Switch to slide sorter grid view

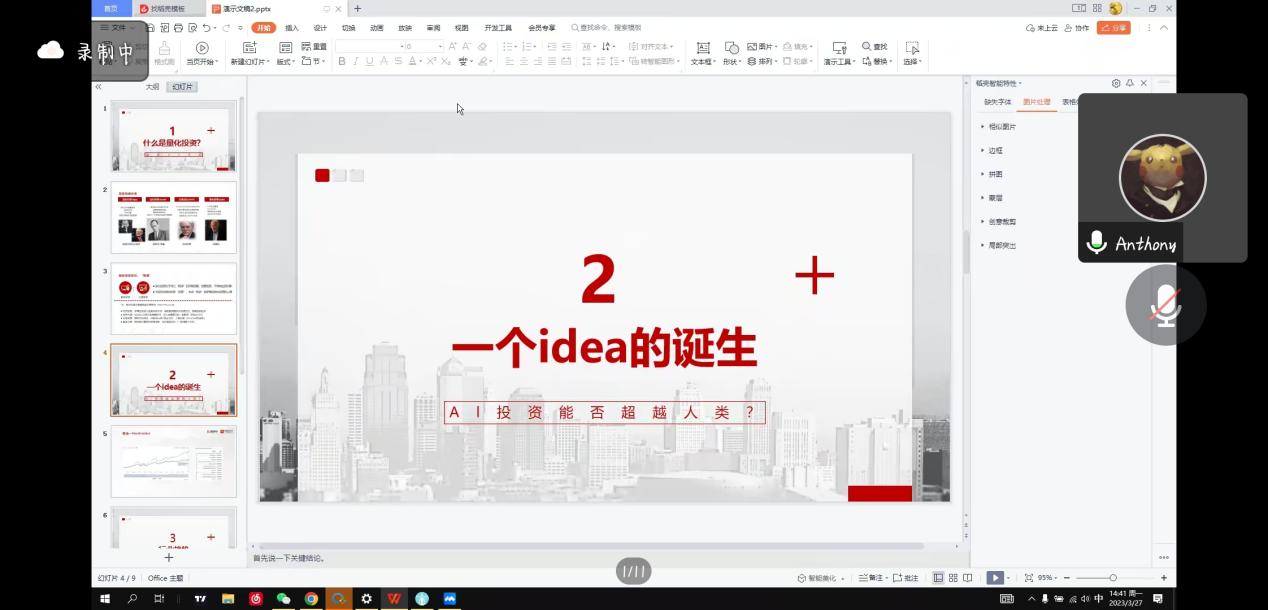(x=953, y=578)
